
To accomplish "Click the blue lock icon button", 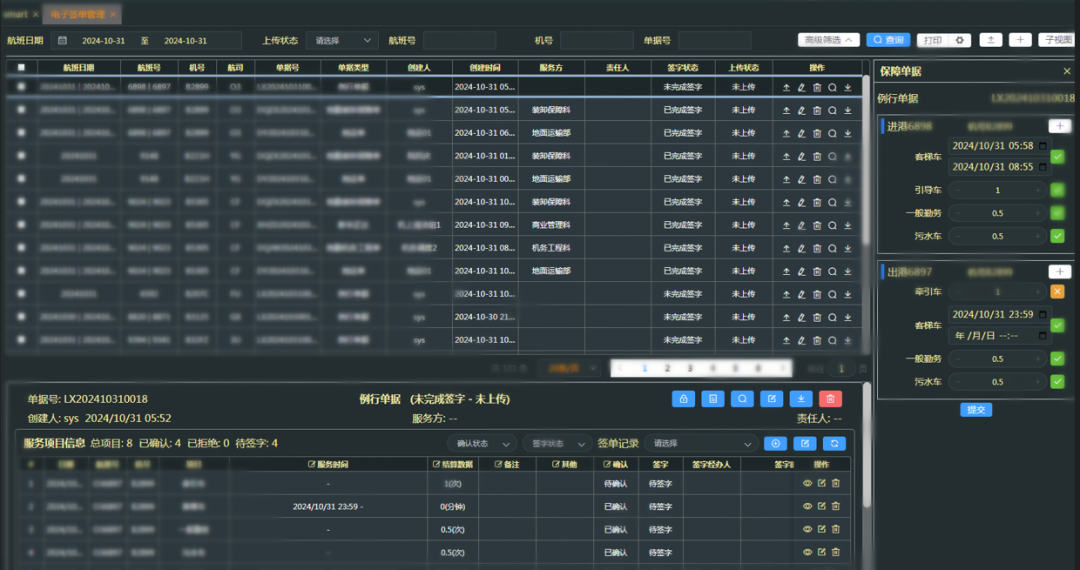I will (683, 398).
